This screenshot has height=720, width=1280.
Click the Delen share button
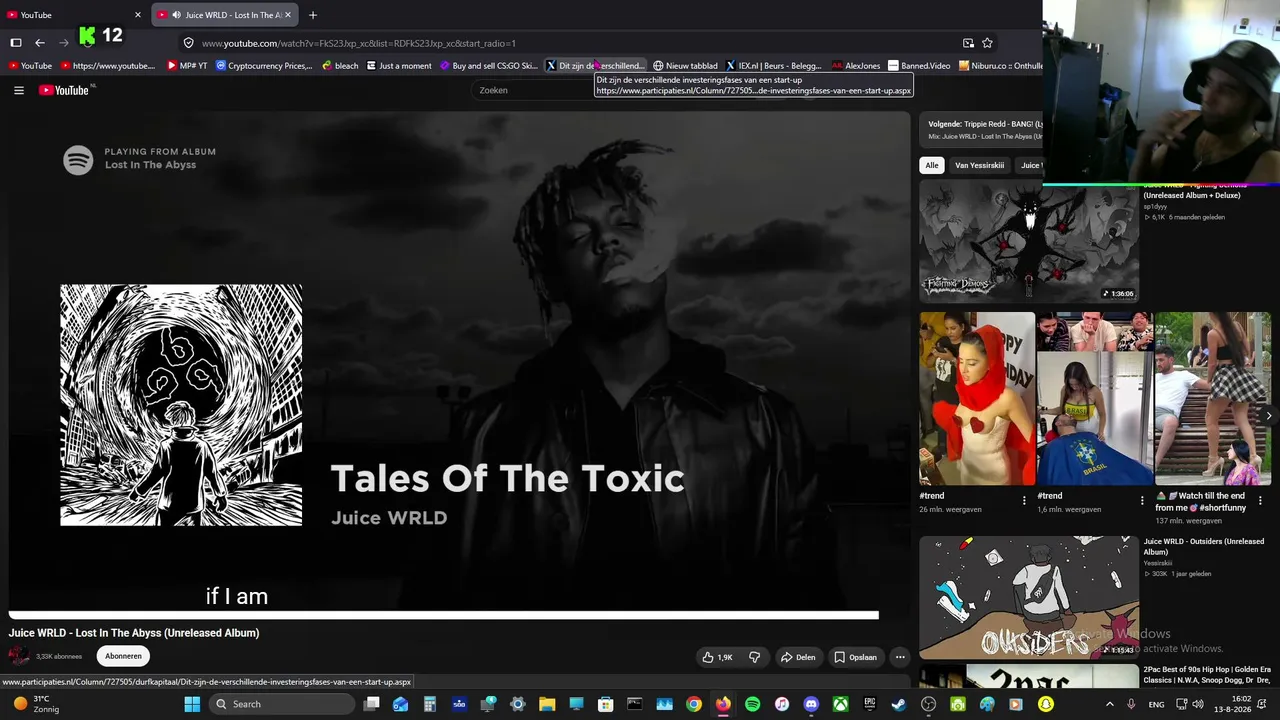pyautogui.click(x=798, y=657)
